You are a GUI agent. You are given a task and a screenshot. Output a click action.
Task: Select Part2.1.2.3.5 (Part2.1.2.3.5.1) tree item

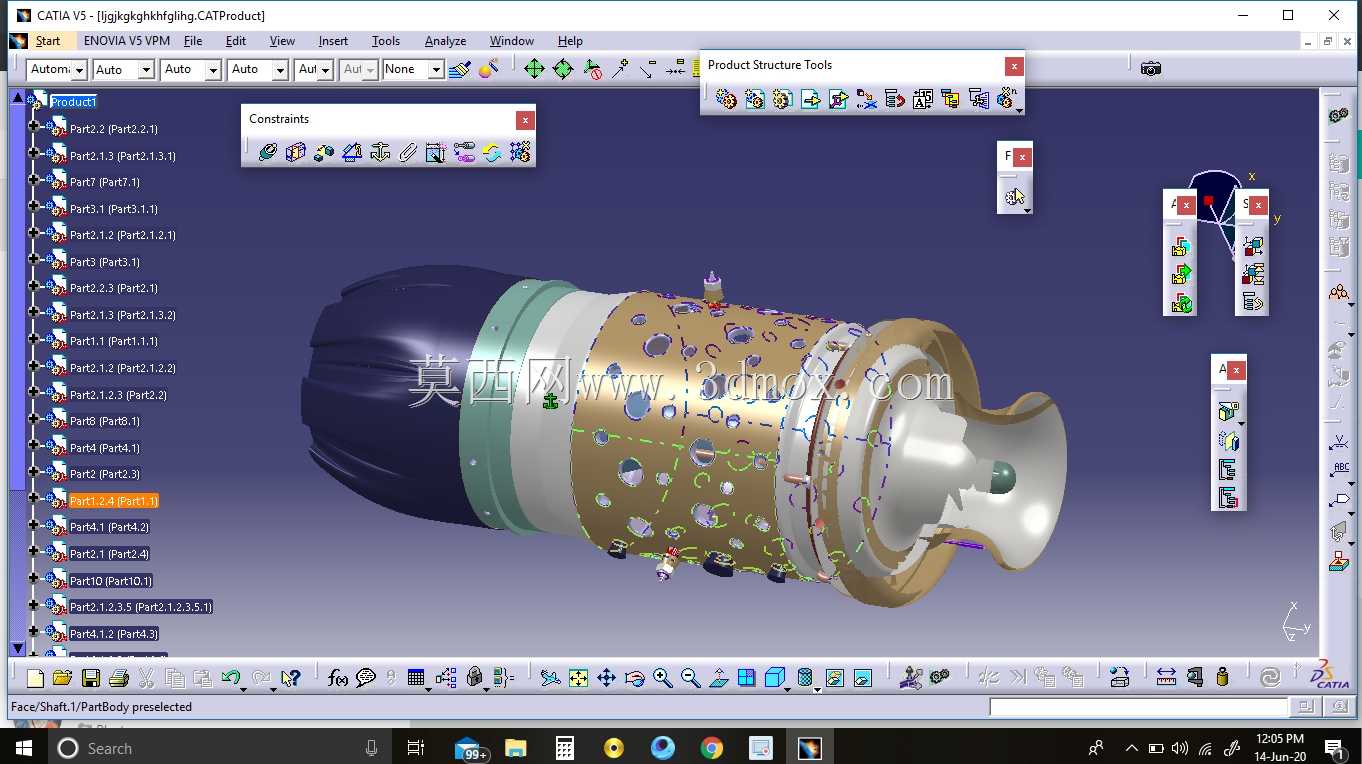pos(141,607)
